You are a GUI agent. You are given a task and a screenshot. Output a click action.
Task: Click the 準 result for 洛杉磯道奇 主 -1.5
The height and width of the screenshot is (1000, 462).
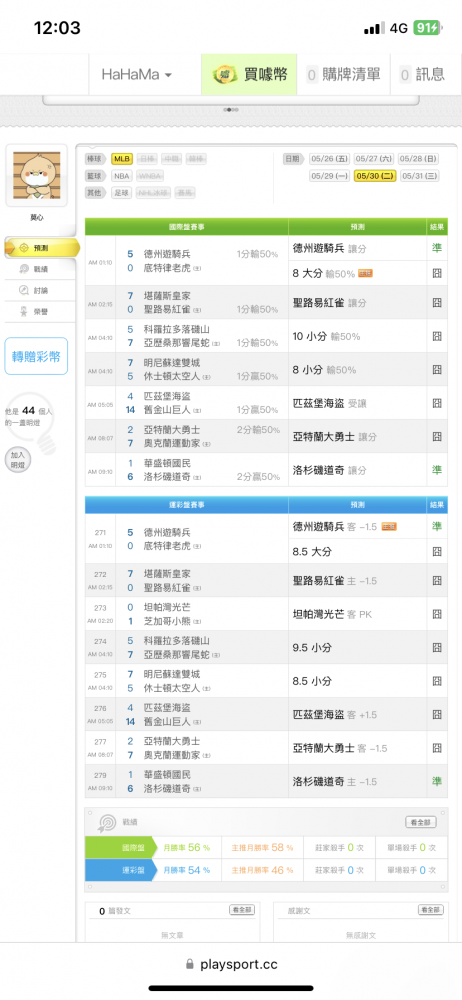point(437,781)
